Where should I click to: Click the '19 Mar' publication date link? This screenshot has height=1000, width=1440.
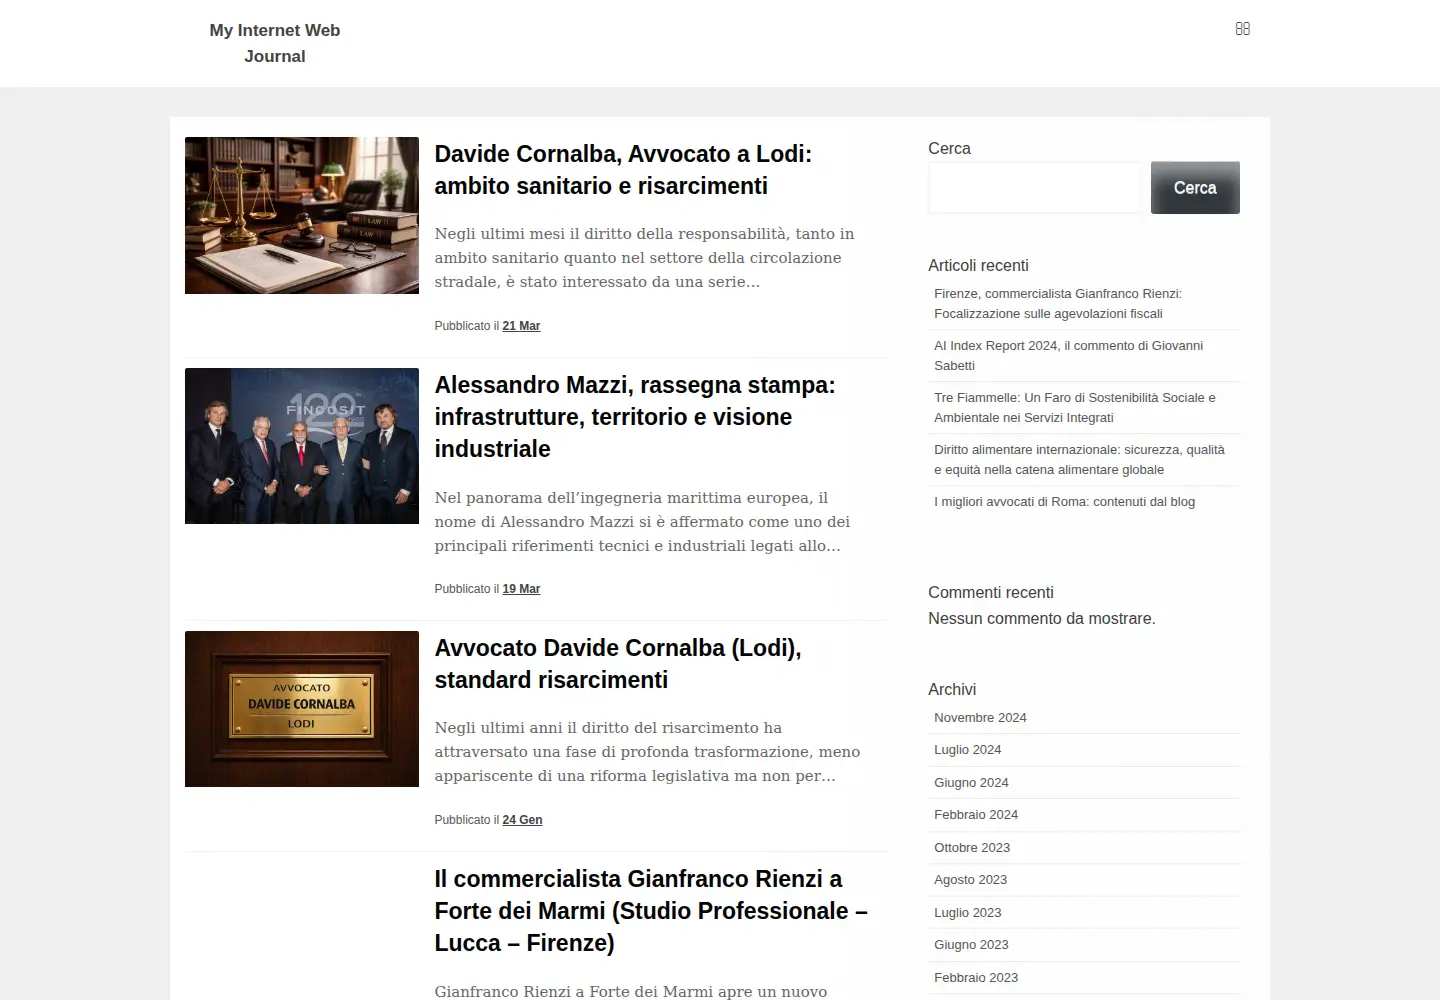(x=521, y=589)
